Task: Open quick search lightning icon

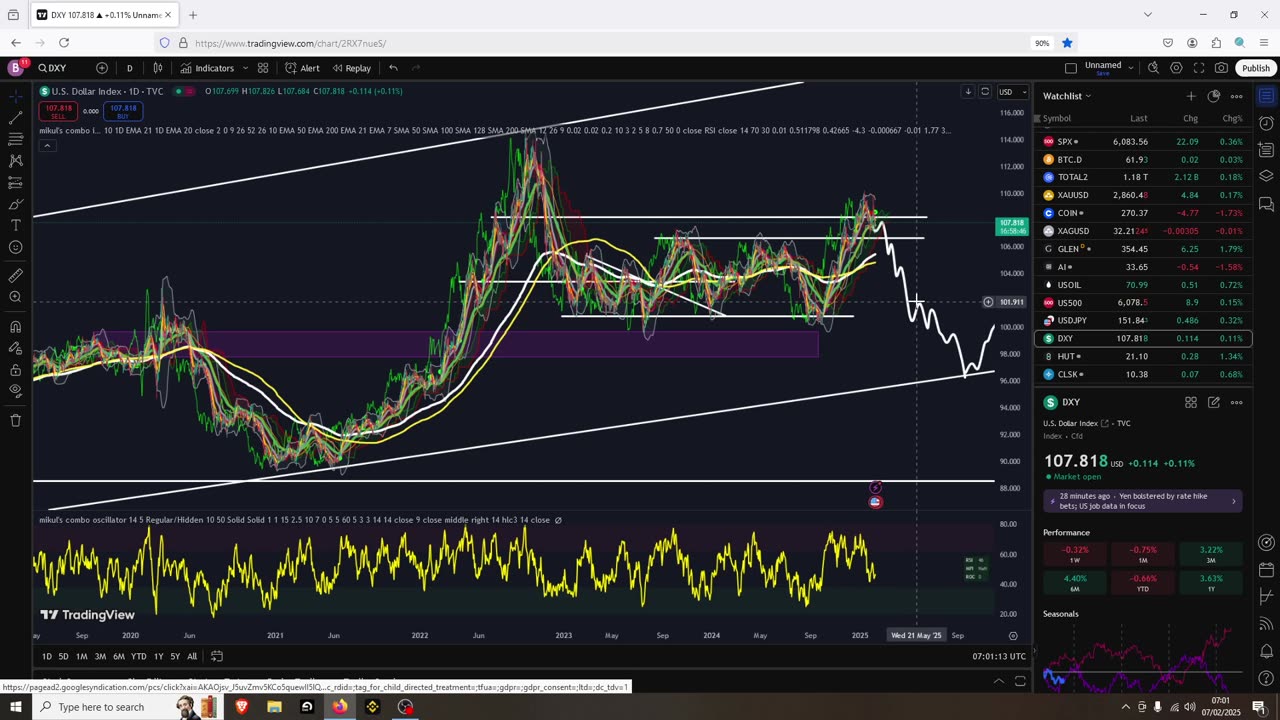Action: pos(1153,68)
